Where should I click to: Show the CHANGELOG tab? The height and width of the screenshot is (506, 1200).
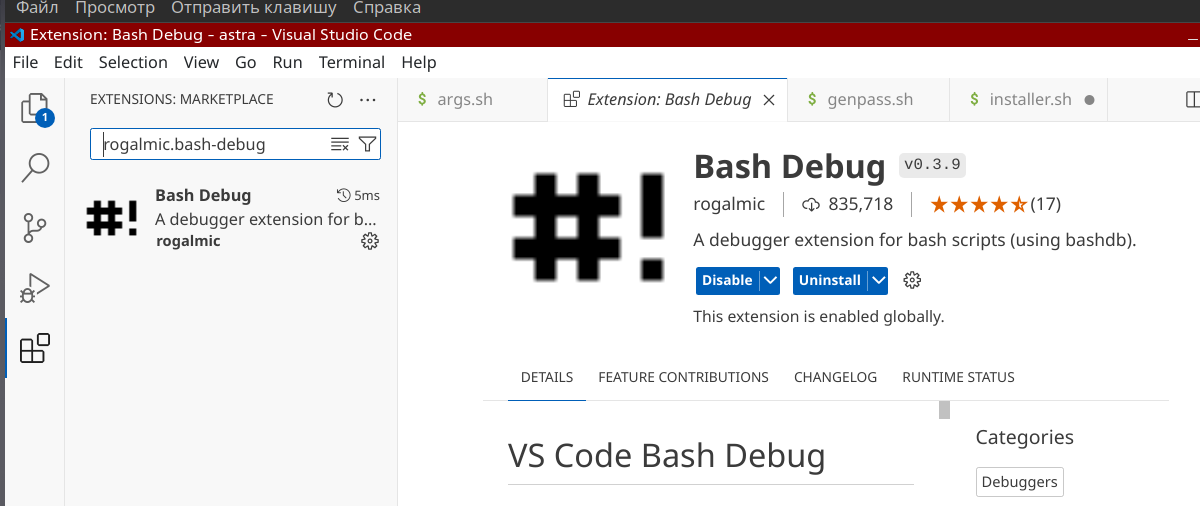pos(835,377)
